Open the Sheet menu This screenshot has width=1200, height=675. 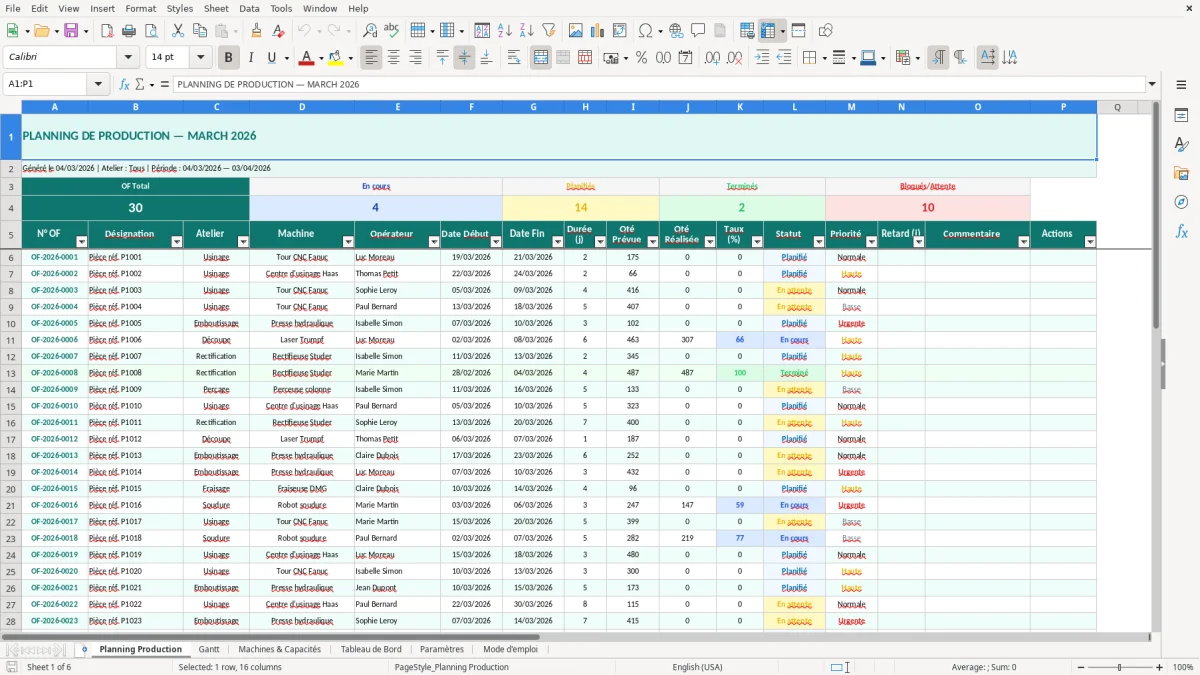coord(216,8)
